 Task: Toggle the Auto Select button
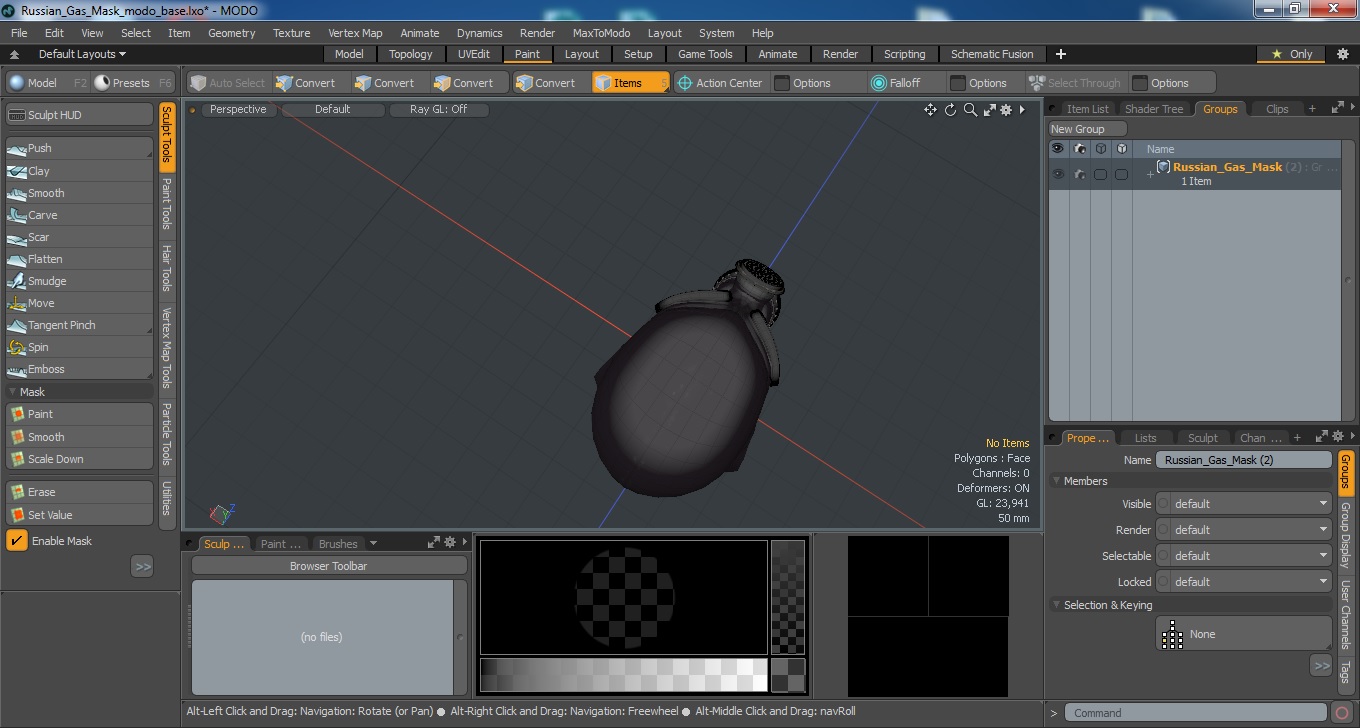pyautogui.click(x=228, y=83)
